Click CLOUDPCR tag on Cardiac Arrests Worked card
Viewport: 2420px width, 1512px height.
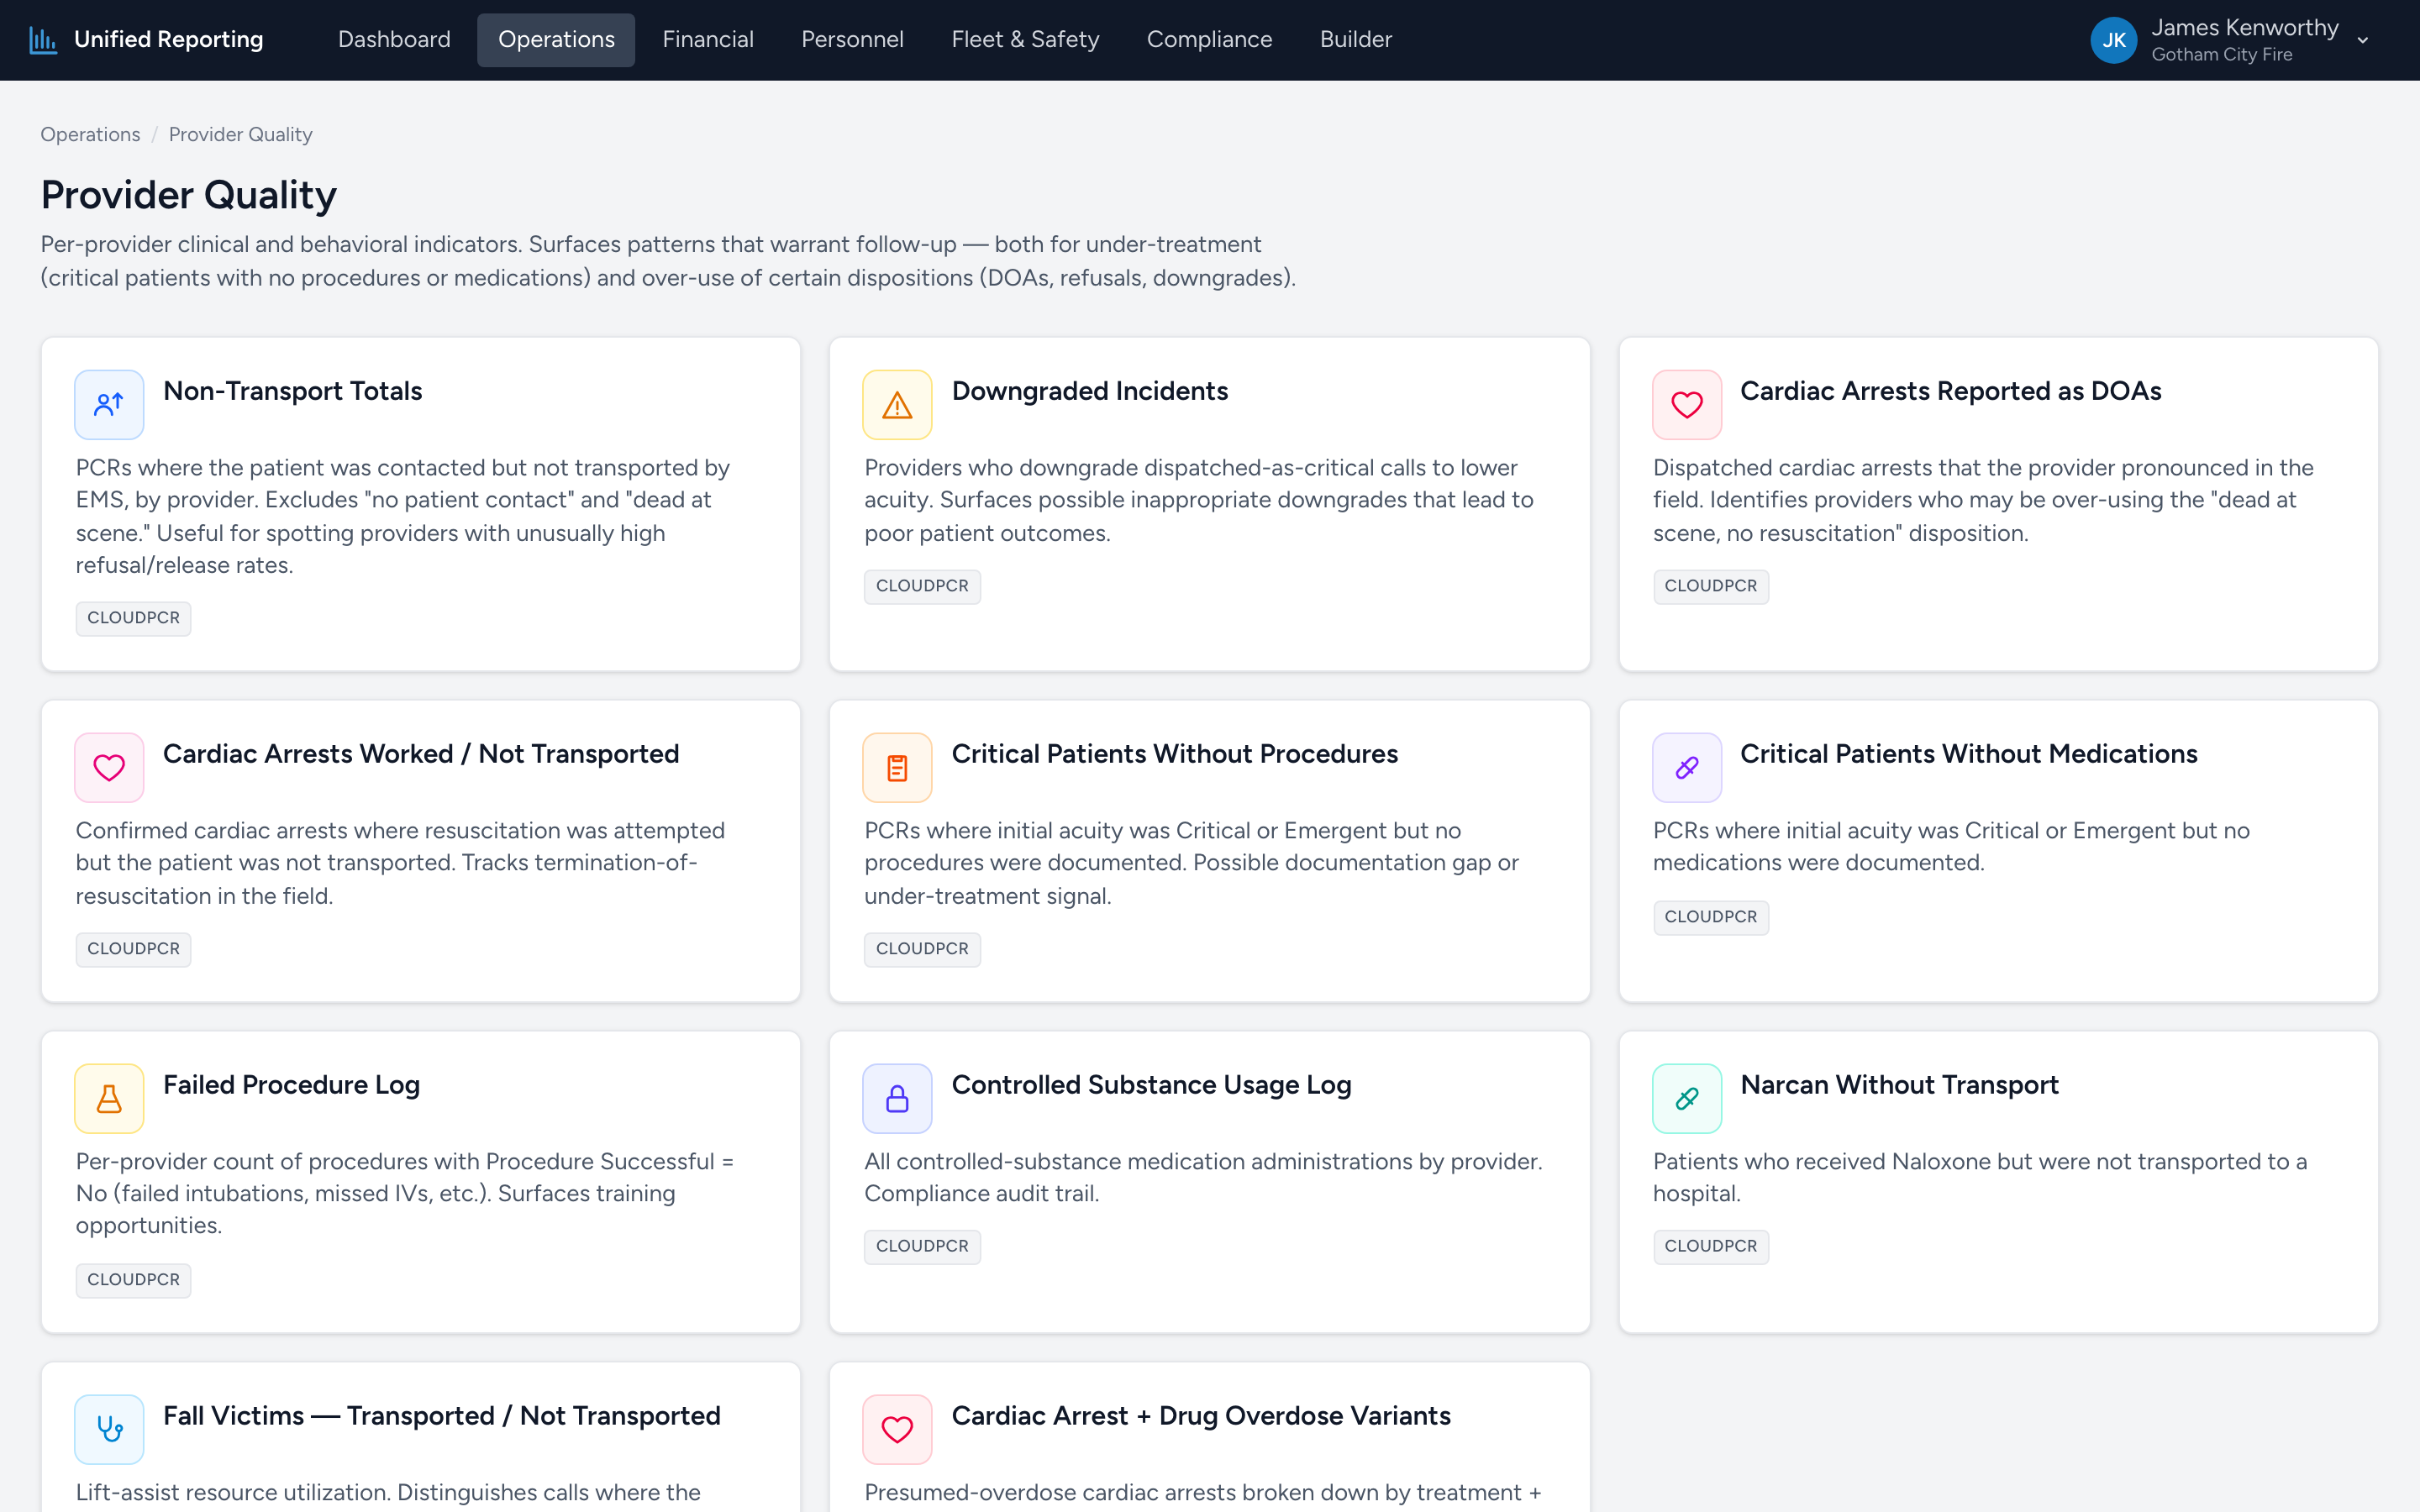click(133, 949)
